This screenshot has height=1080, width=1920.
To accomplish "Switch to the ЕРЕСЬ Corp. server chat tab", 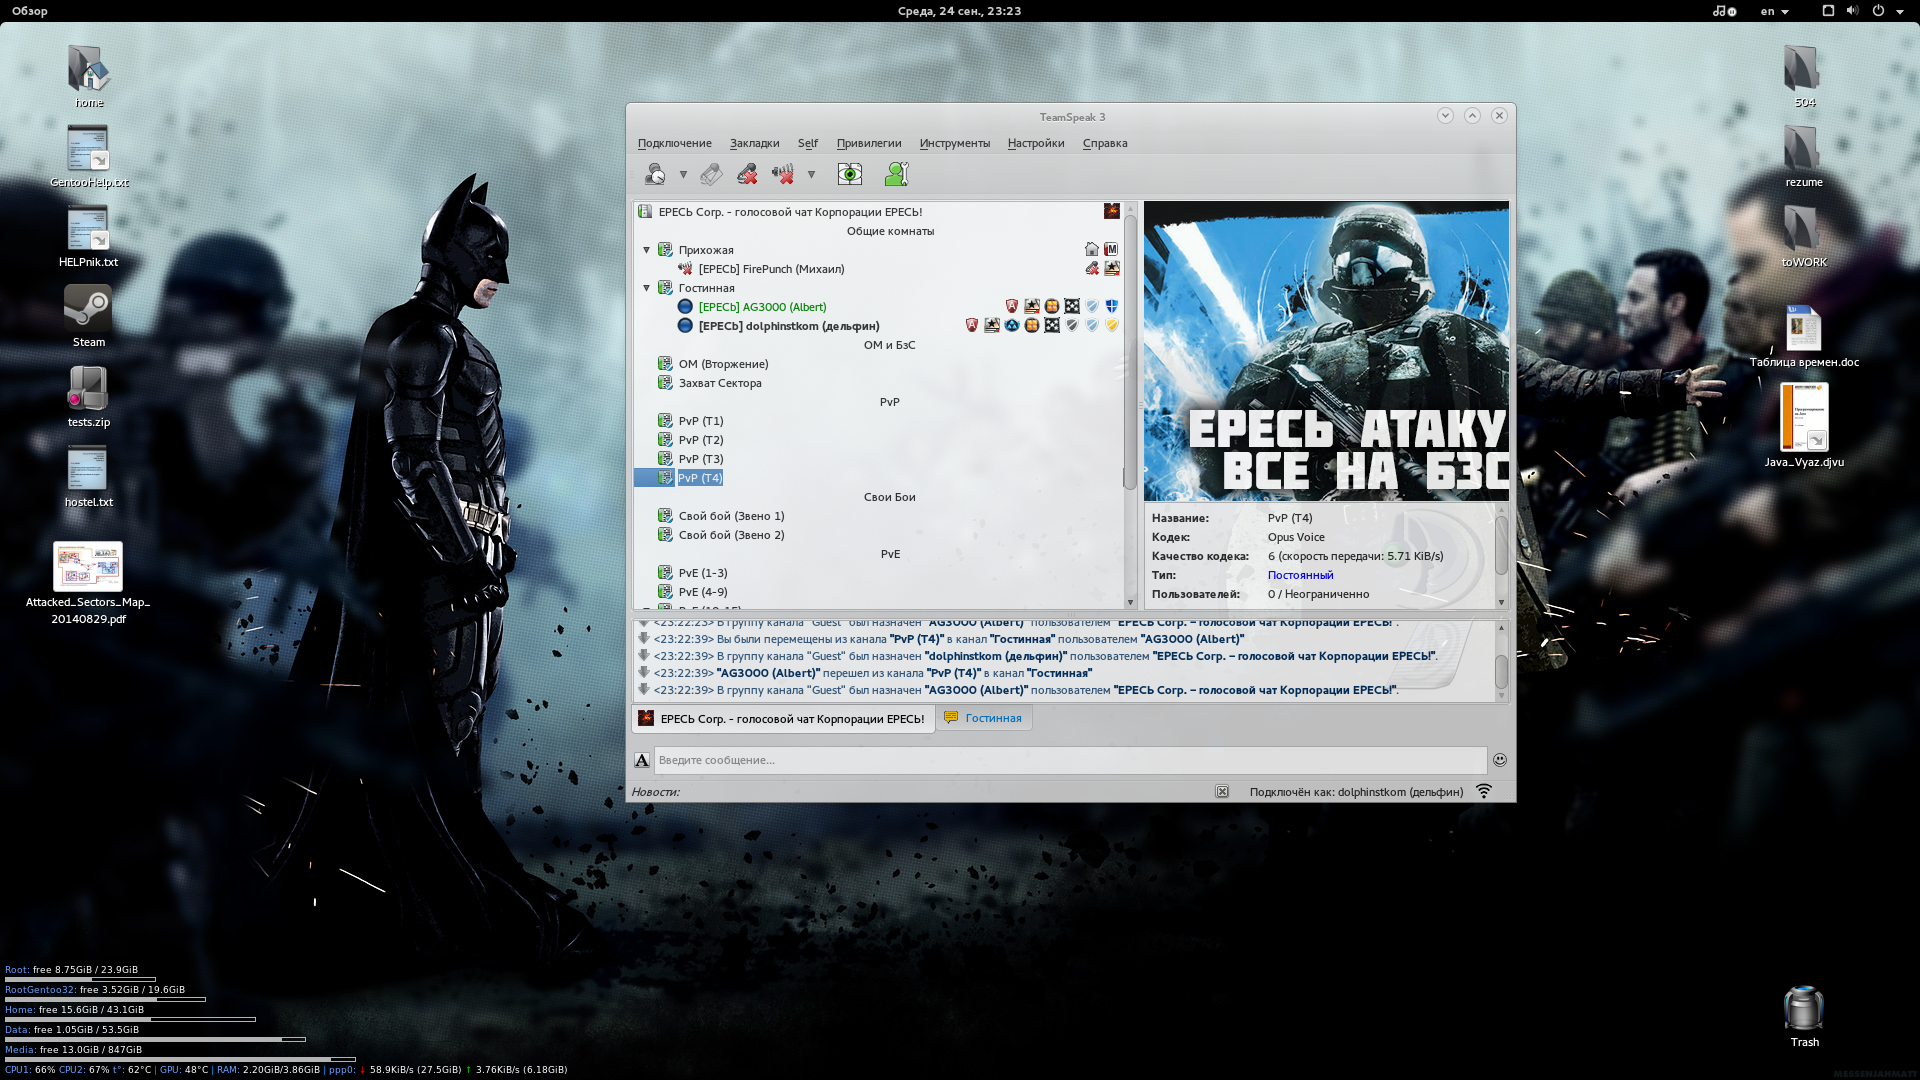I will click(783, 719).
